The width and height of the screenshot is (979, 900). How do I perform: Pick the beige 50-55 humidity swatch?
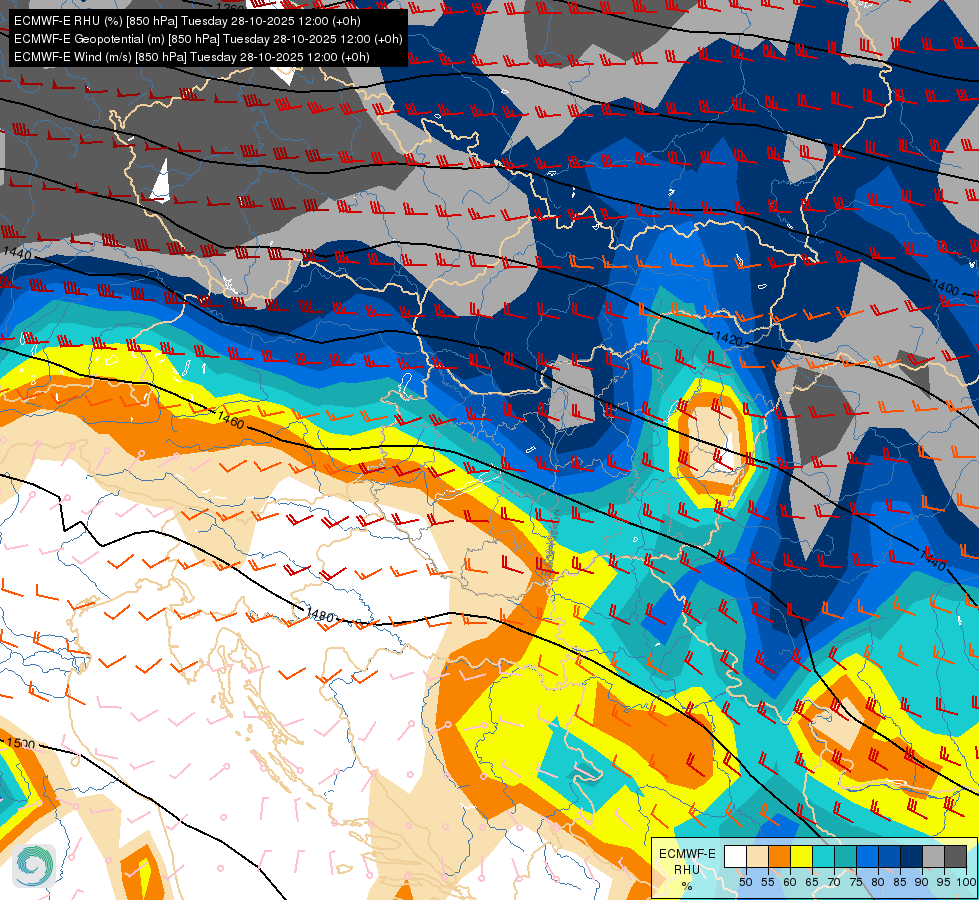click(x=757, y=856)
